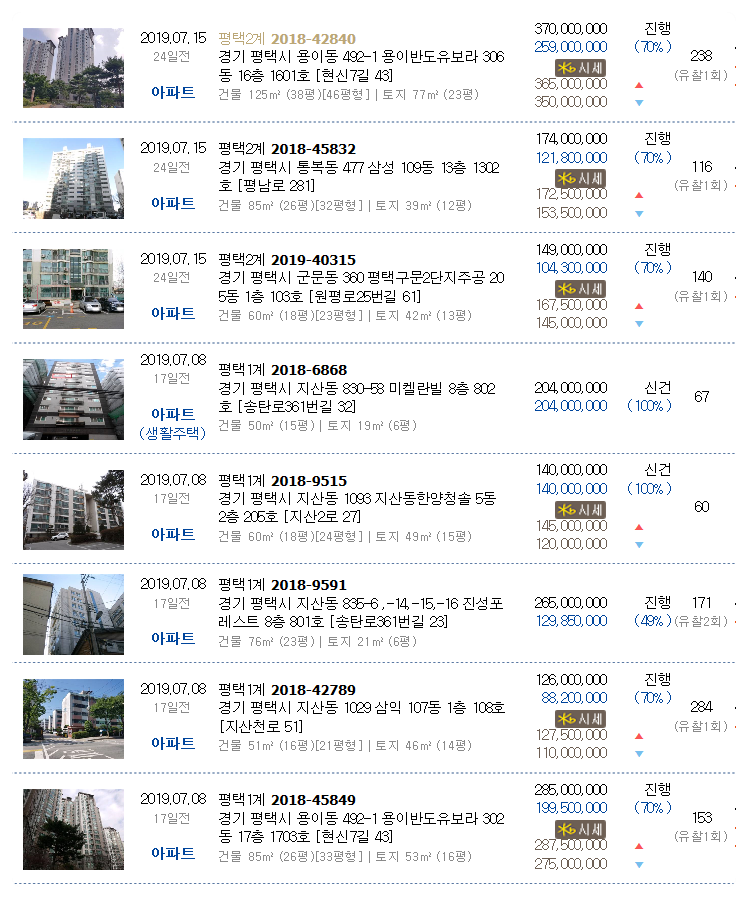Click blue down arrow beside 110,000,000
This screenshot has height=899, width=748.
coord(639,753)
